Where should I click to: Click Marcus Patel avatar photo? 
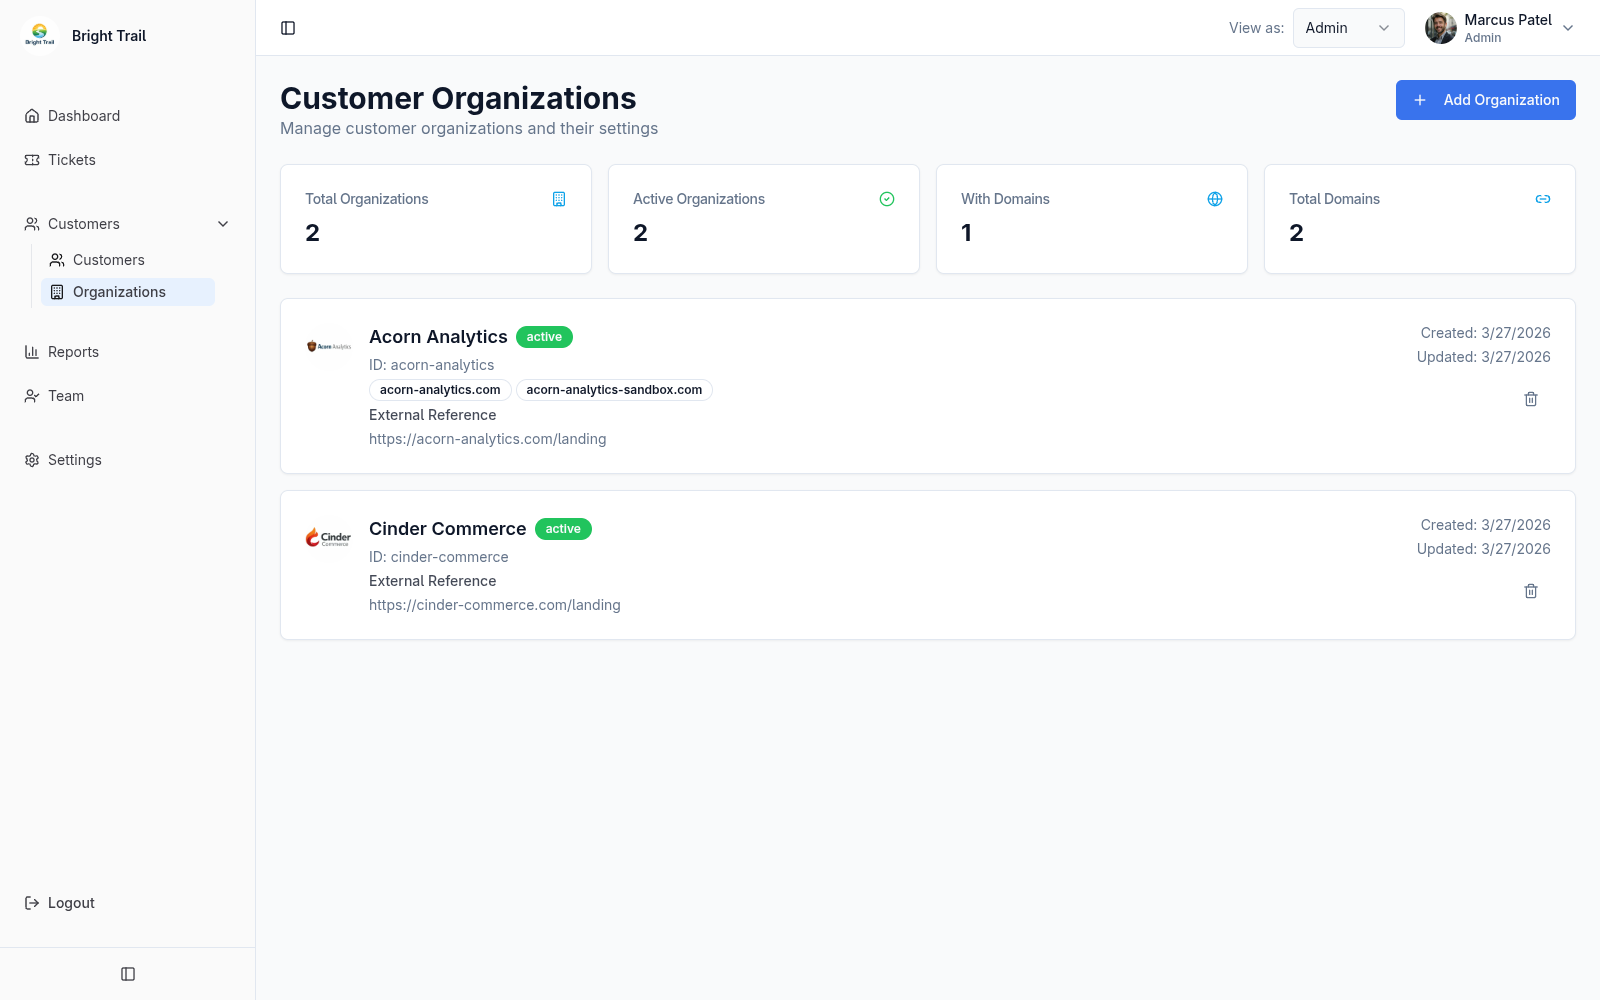click(x=1441, y=28)
